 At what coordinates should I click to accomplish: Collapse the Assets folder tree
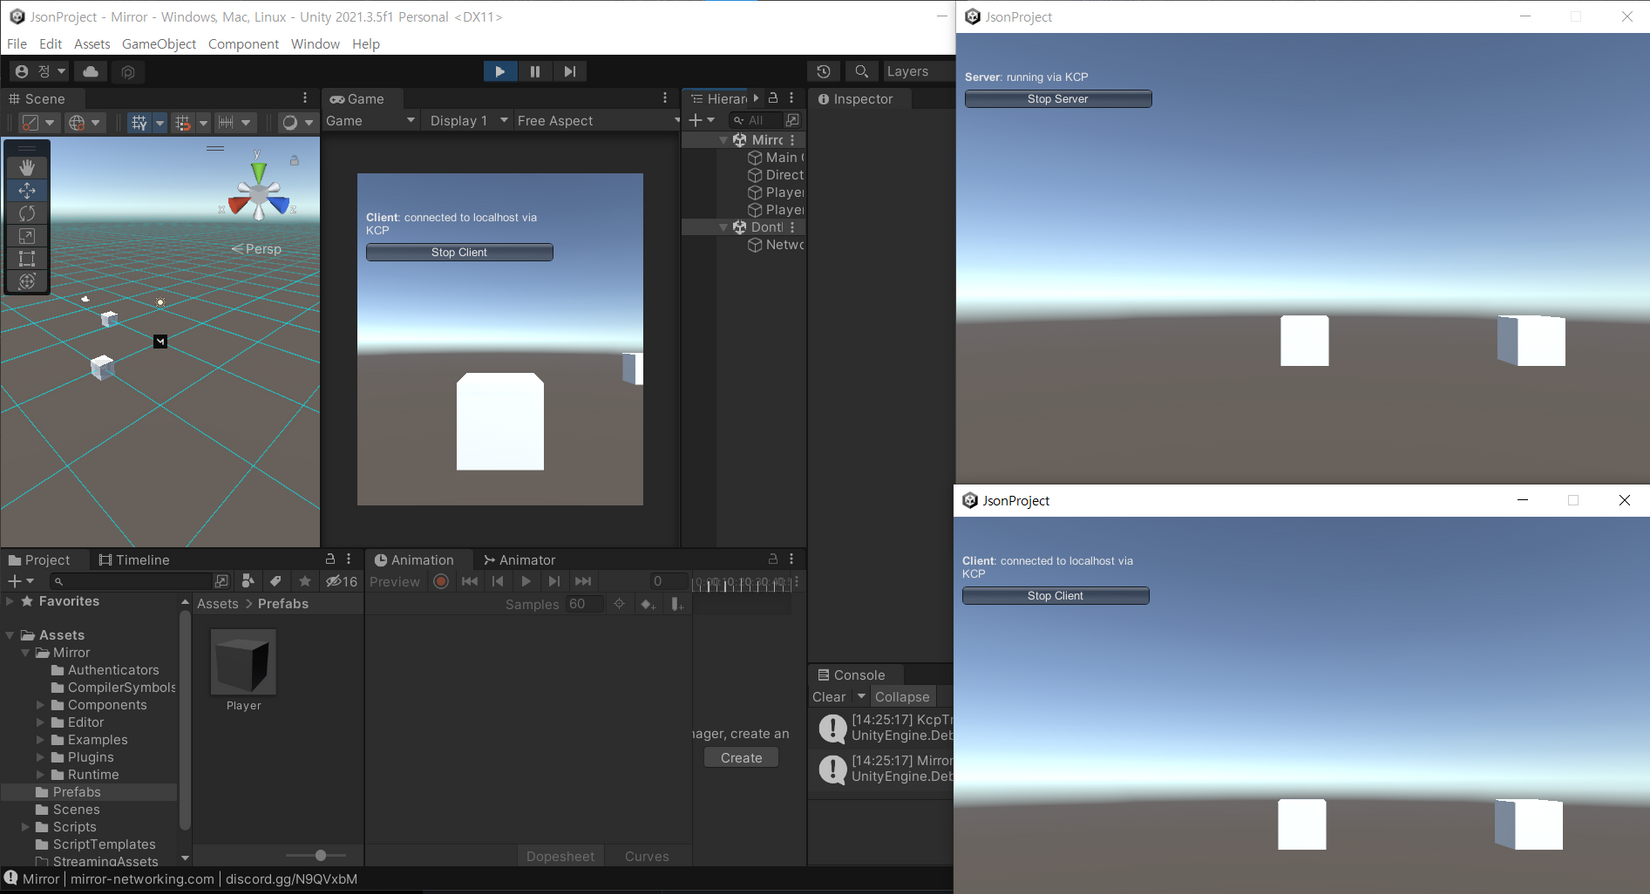pos(10,635)
